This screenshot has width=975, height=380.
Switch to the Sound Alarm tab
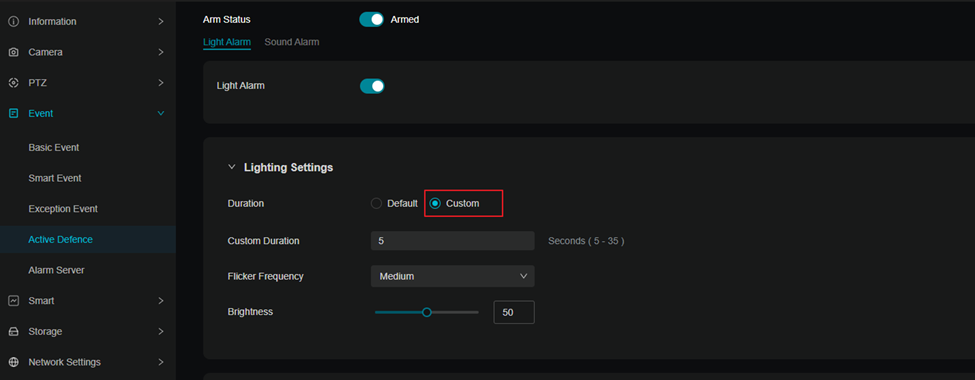click(x=292, y=42)
